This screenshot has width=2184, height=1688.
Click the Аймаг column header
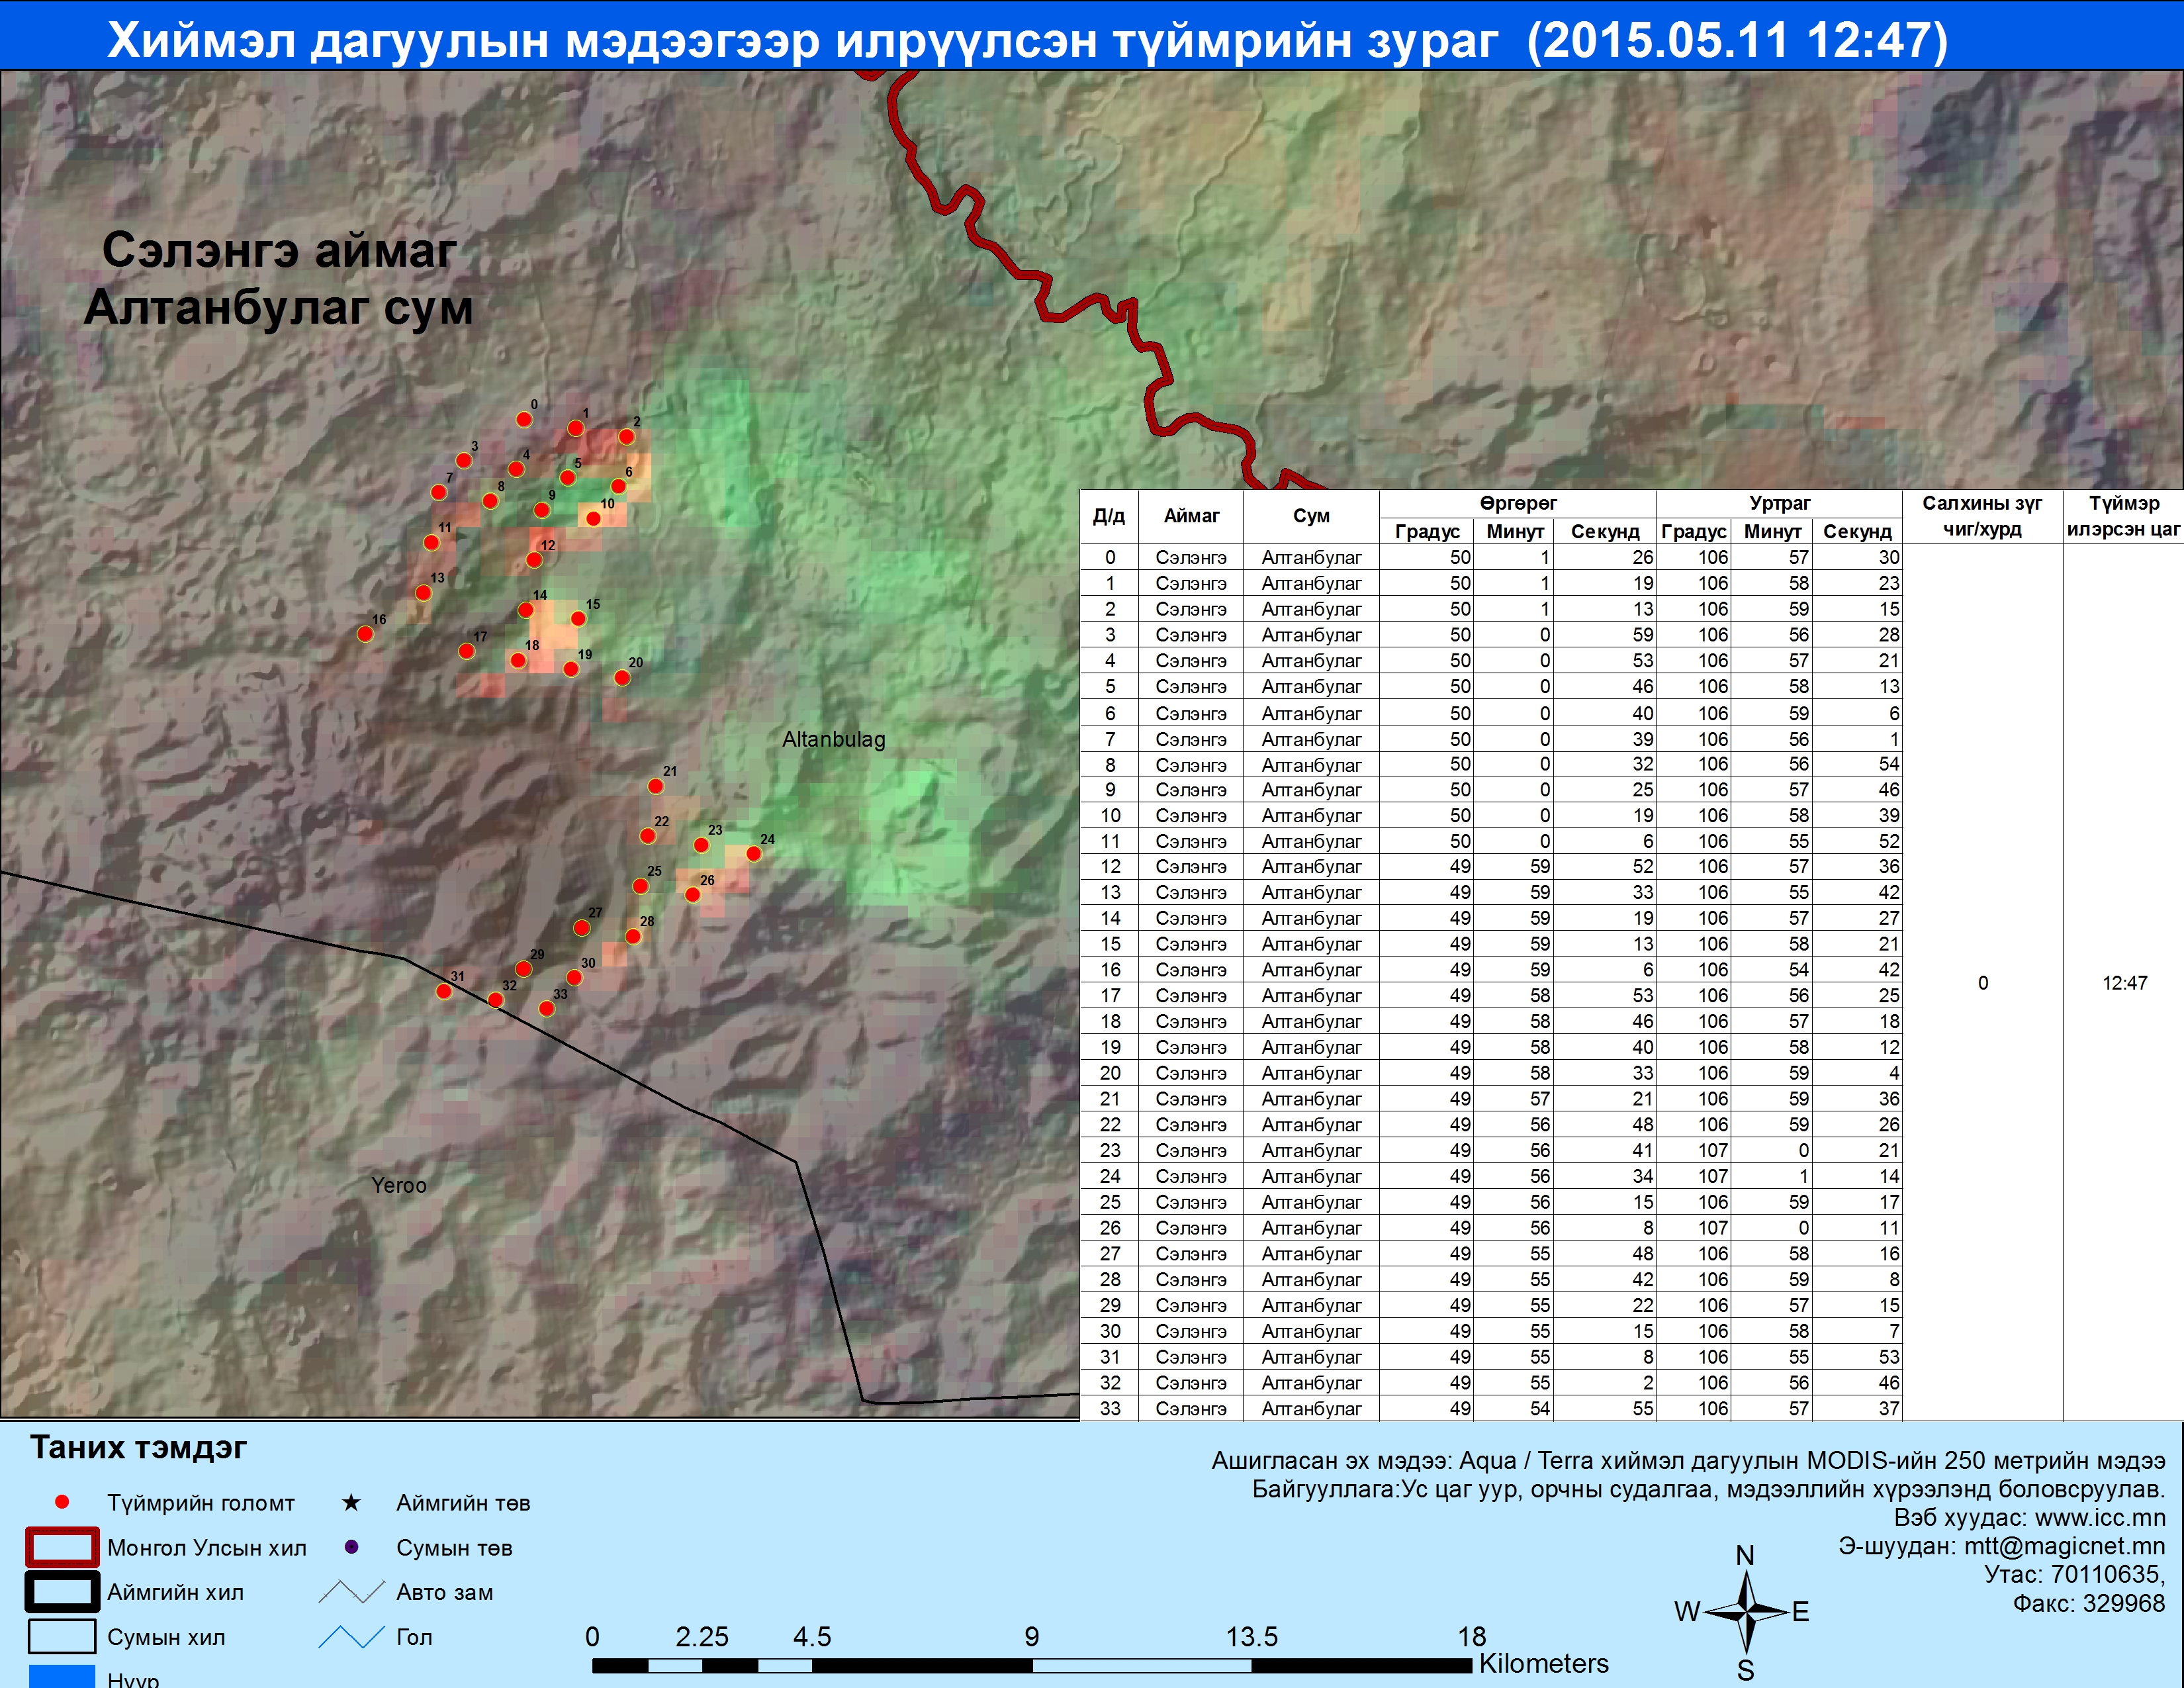1191,516
